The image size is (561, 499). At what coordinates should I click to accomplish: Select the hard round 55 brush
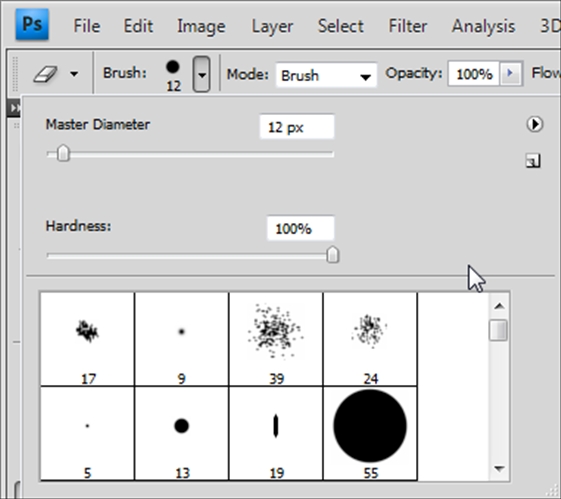(x=370, y=433)
